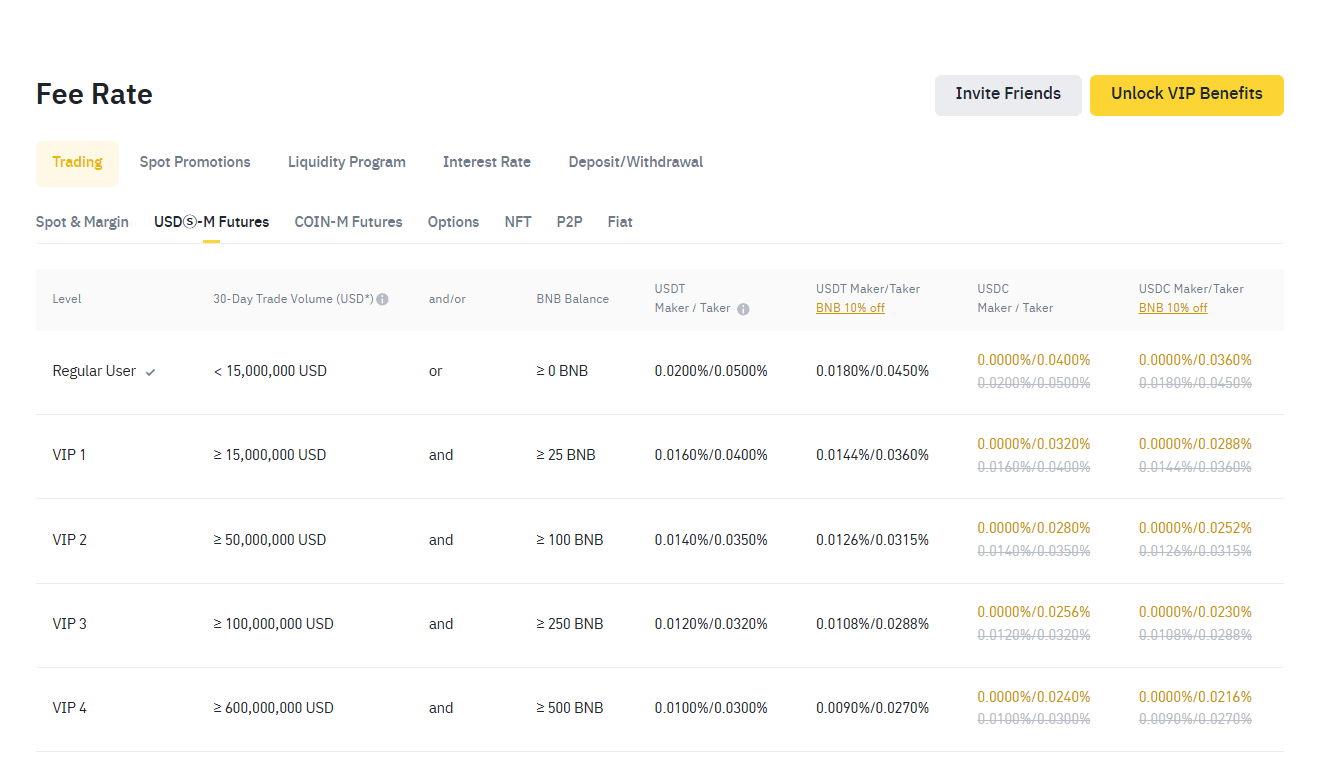Click Unlock VIP Benefits button

(x=1186, y=94)
